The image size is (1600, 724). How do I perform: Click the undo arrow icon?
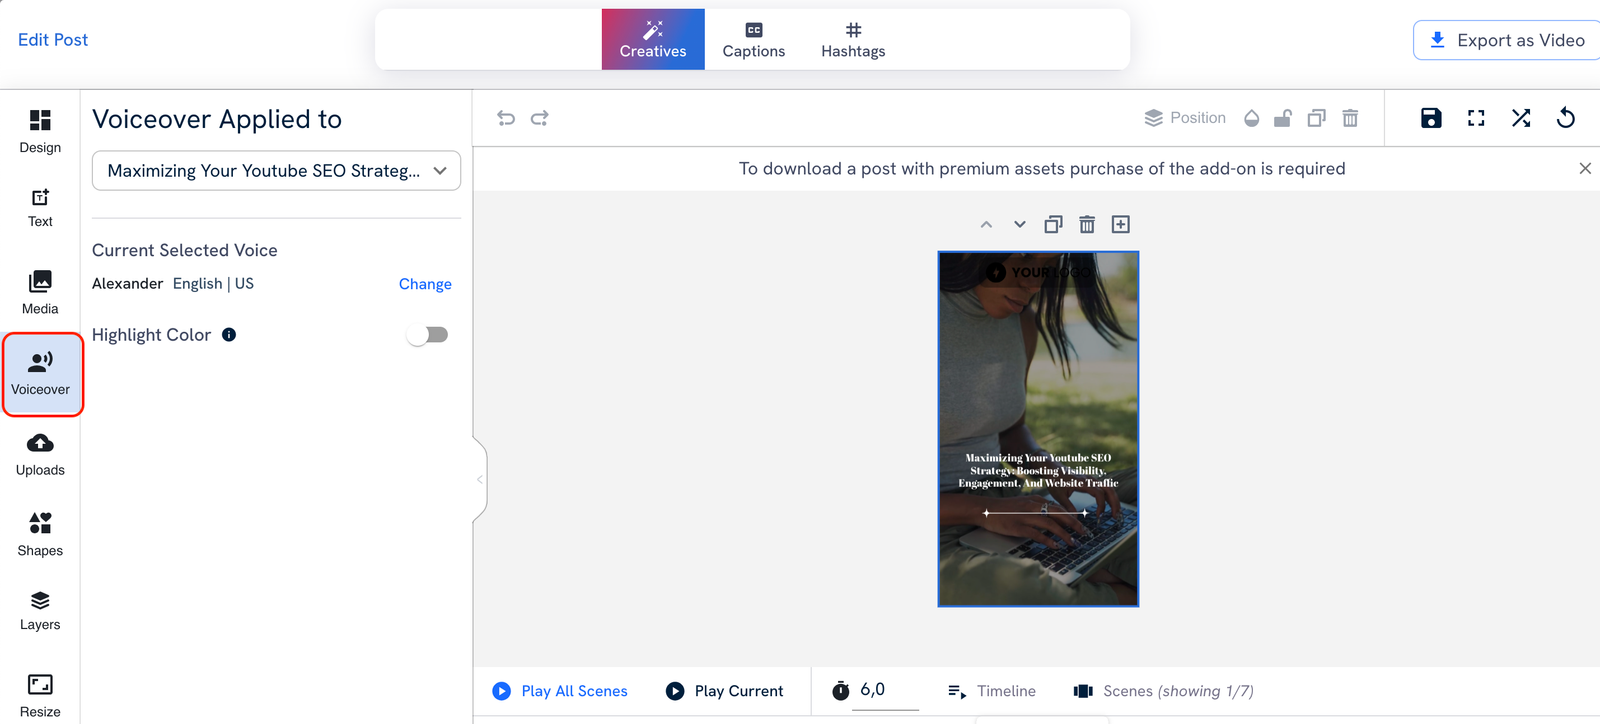506,118
